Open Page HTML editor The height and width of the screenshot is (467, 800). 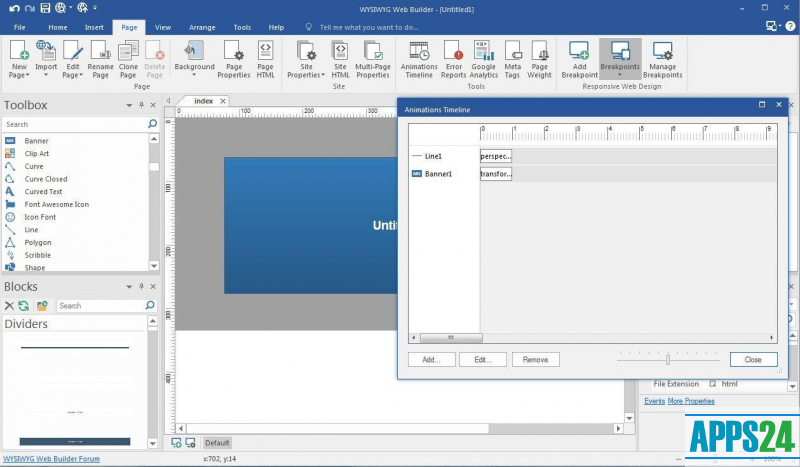(x=265, y=58)
